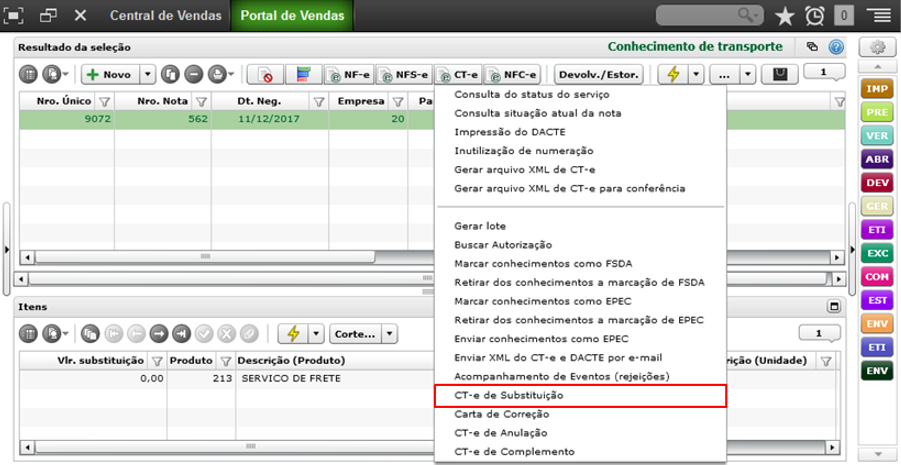Image resolution: width=901 pixels, height=465 pixels.
Task: Toggle the filter on the Nro. Único column
Action: click(104, 102)
